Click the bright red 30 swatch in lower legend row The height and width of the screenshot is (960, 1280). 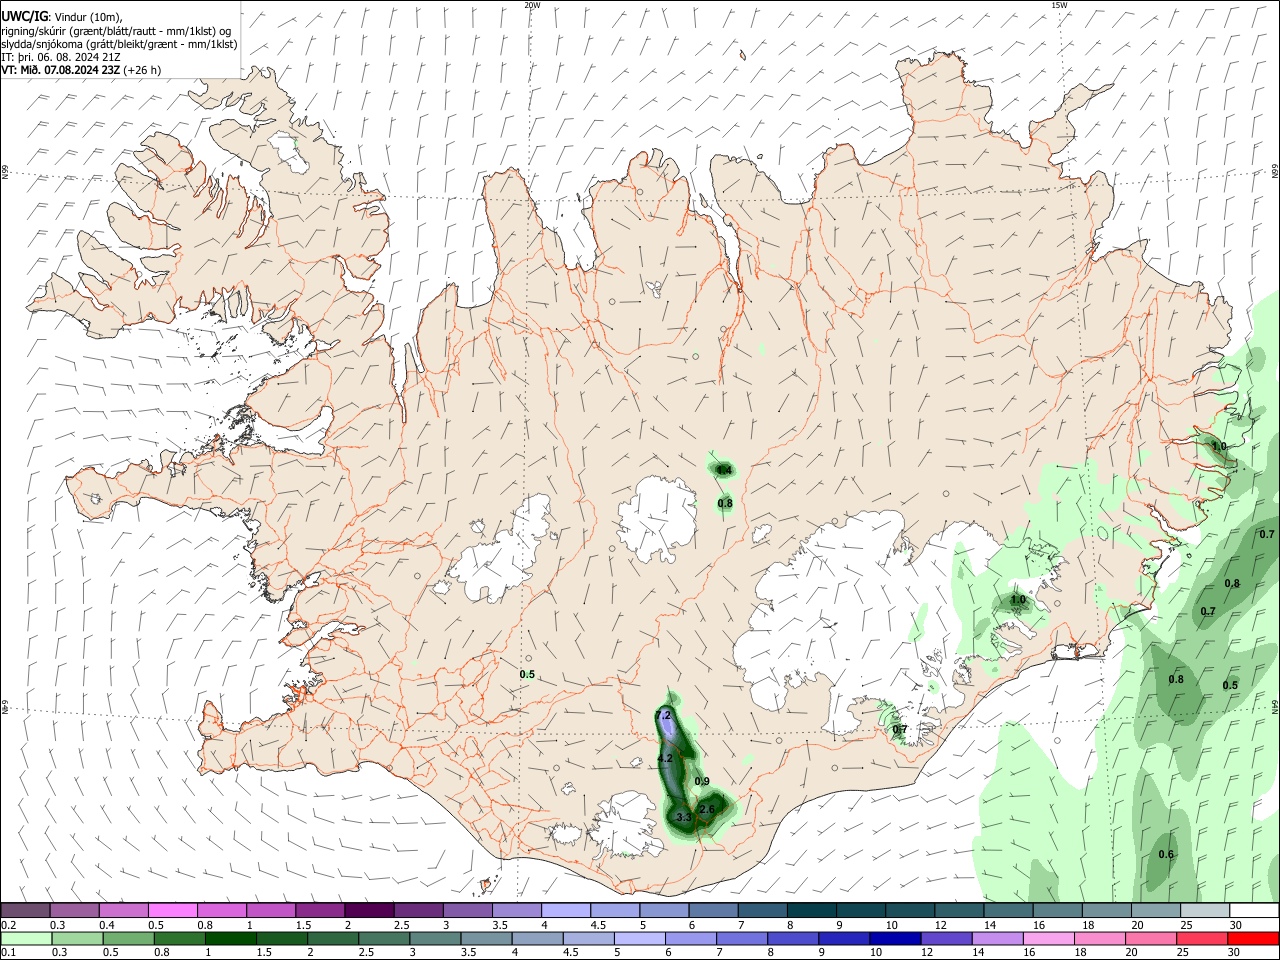[x=1253, y=938]
